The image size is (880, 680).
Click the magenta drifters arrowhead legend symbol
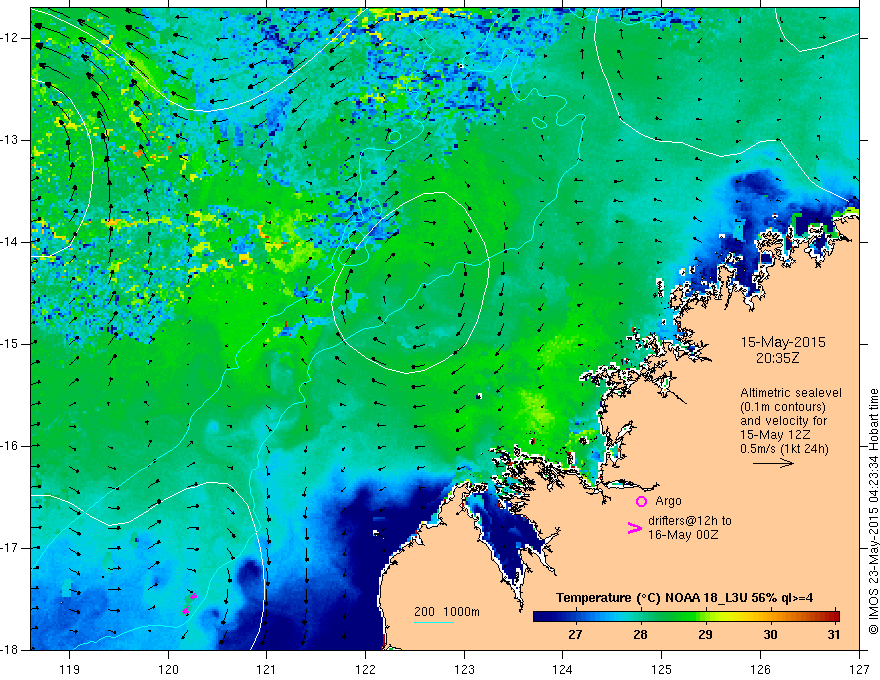(x=634, y=528)
